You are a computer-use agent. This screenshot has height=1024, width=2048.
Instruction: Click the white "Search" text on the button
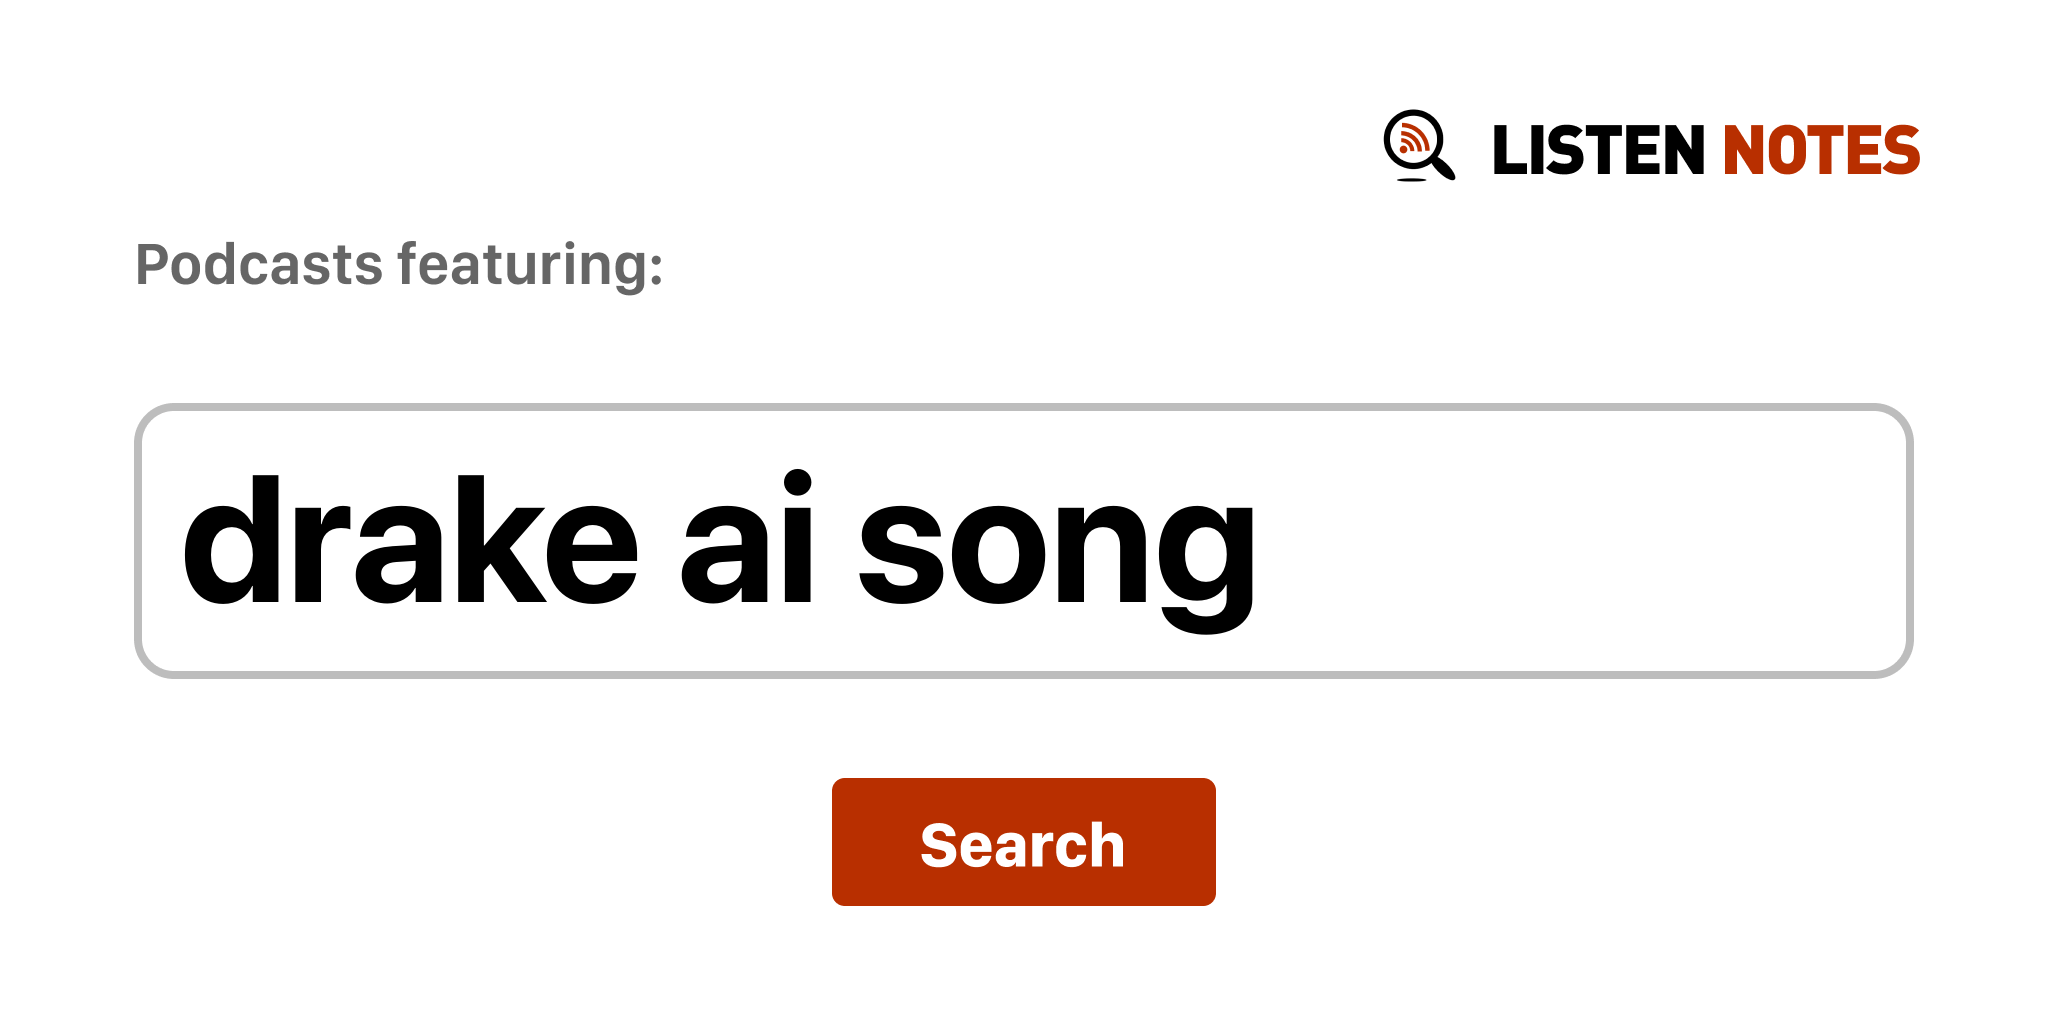click(x=1022, y=845)
